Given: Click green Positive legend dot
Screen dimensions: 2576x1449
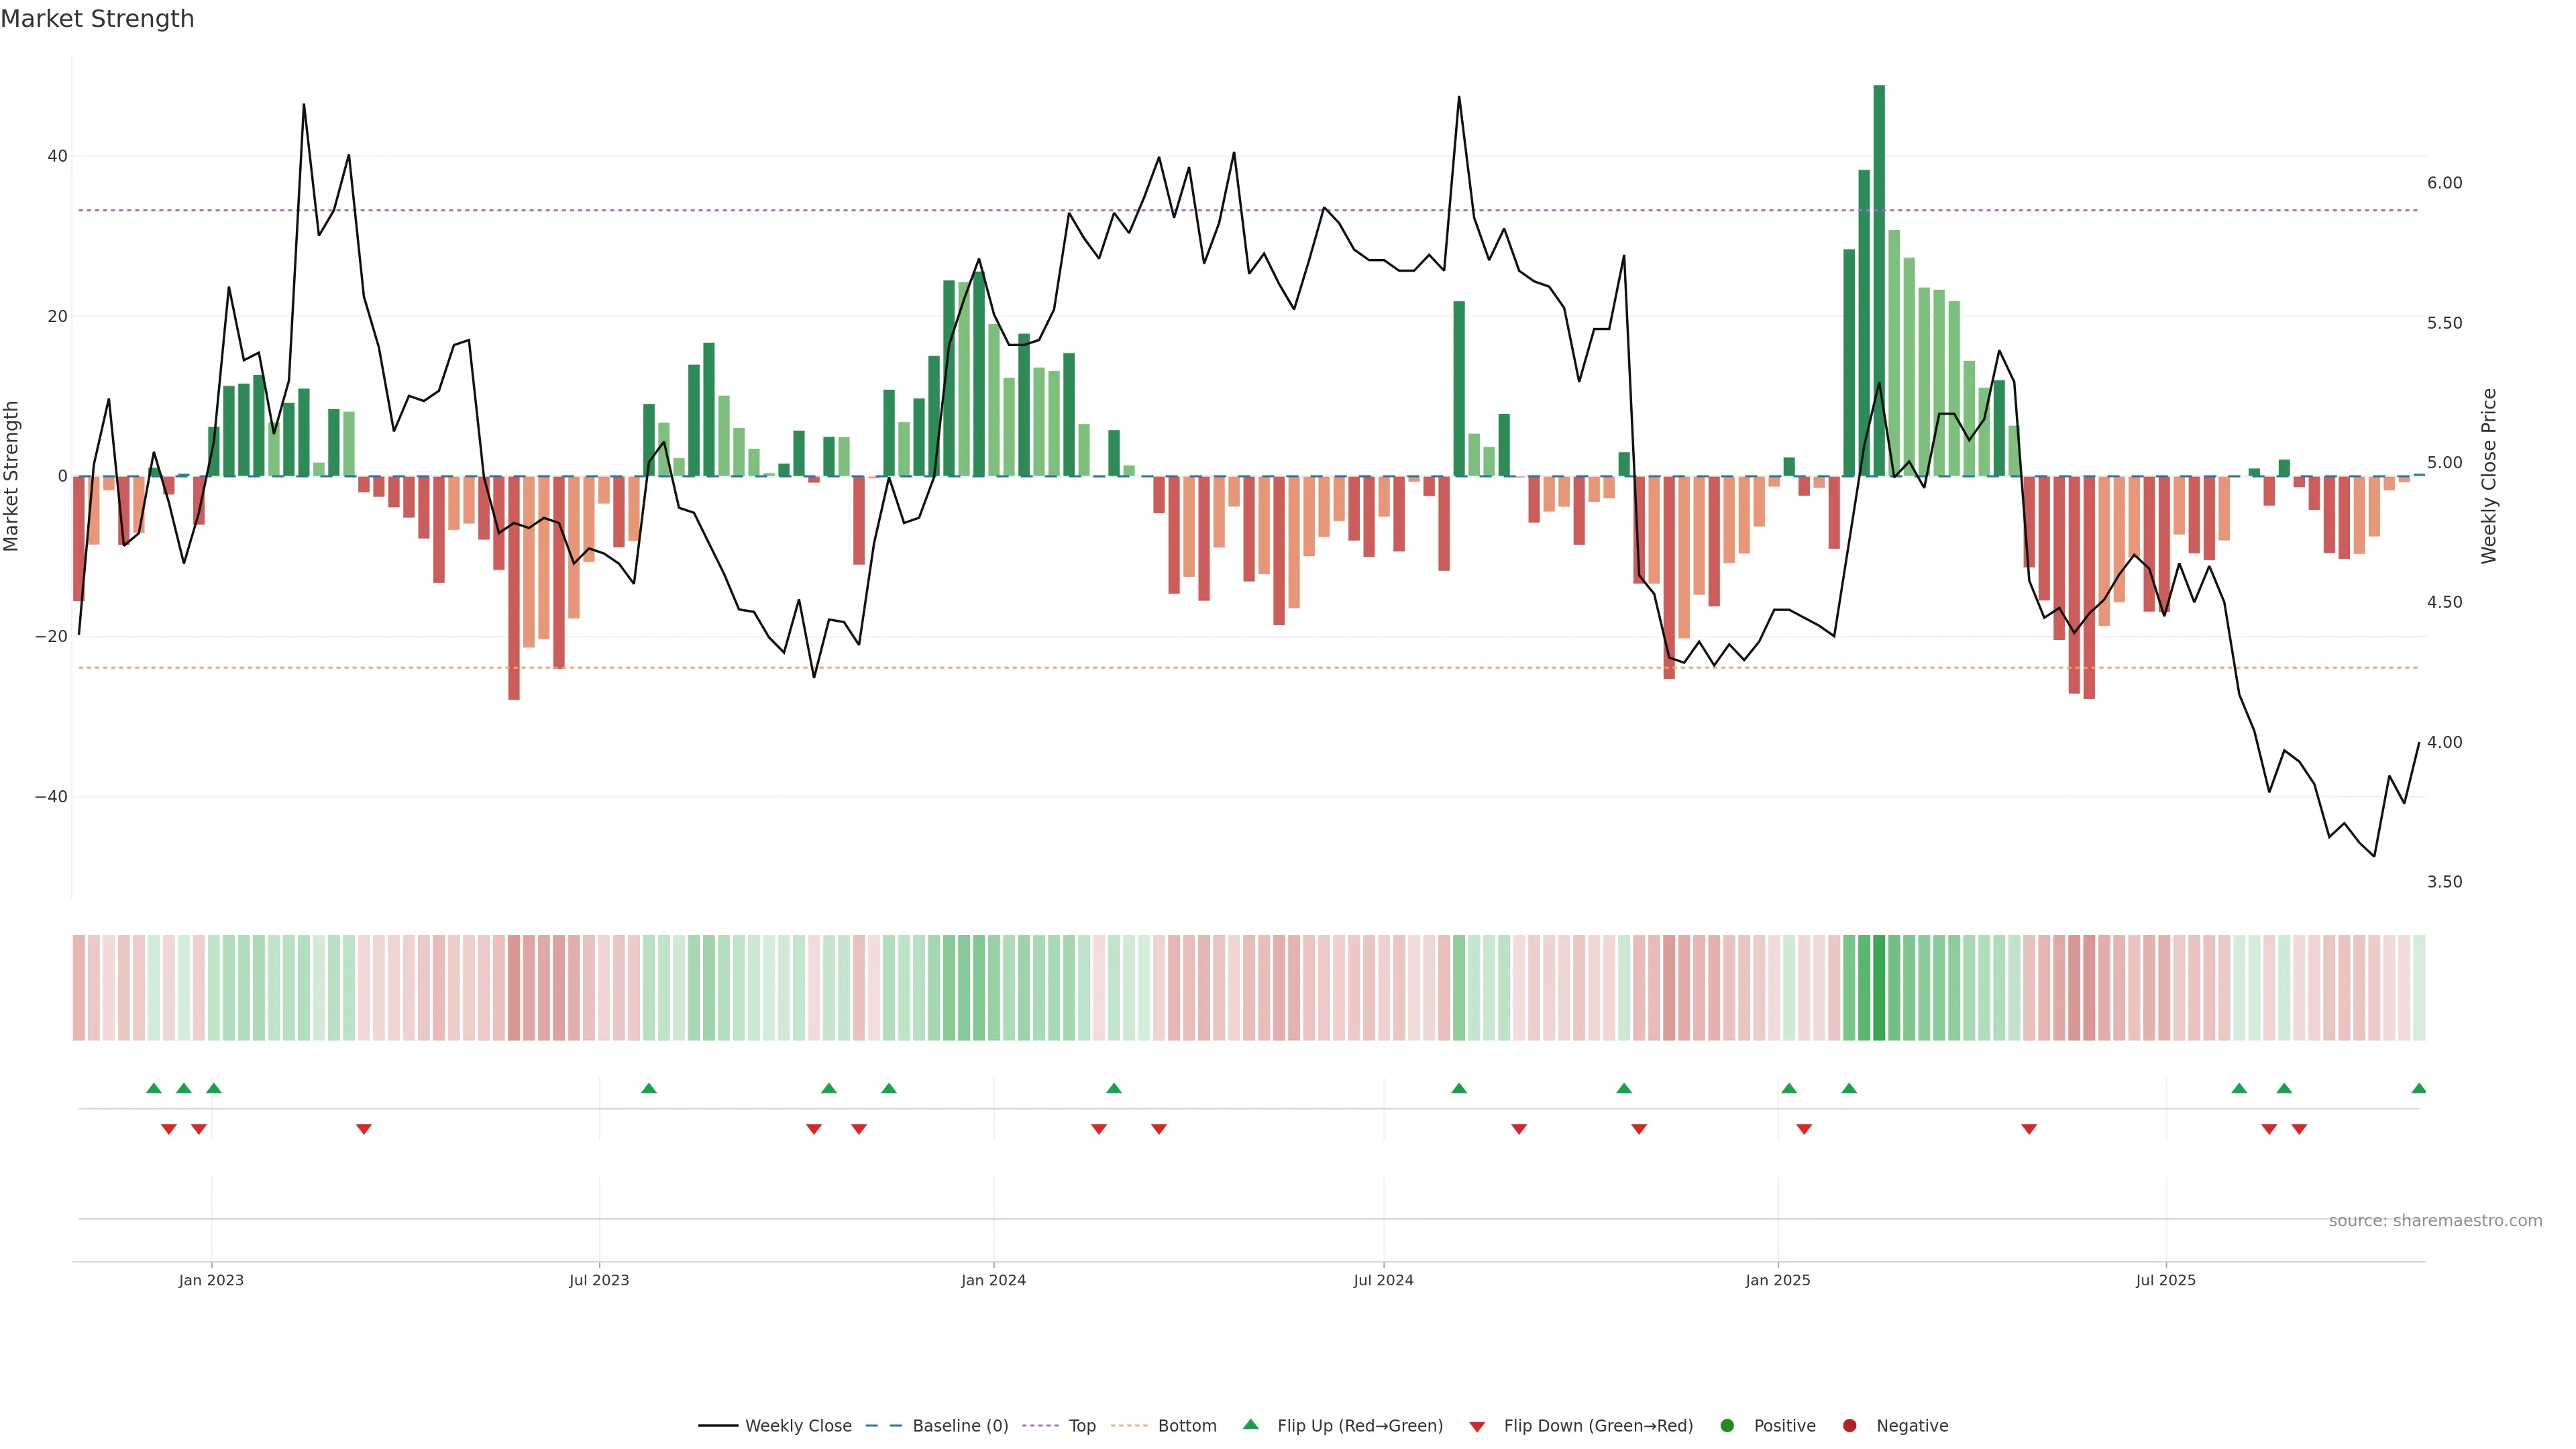Looking at the screenshot, I should pyautogui.click(x=1727, y=1426).
